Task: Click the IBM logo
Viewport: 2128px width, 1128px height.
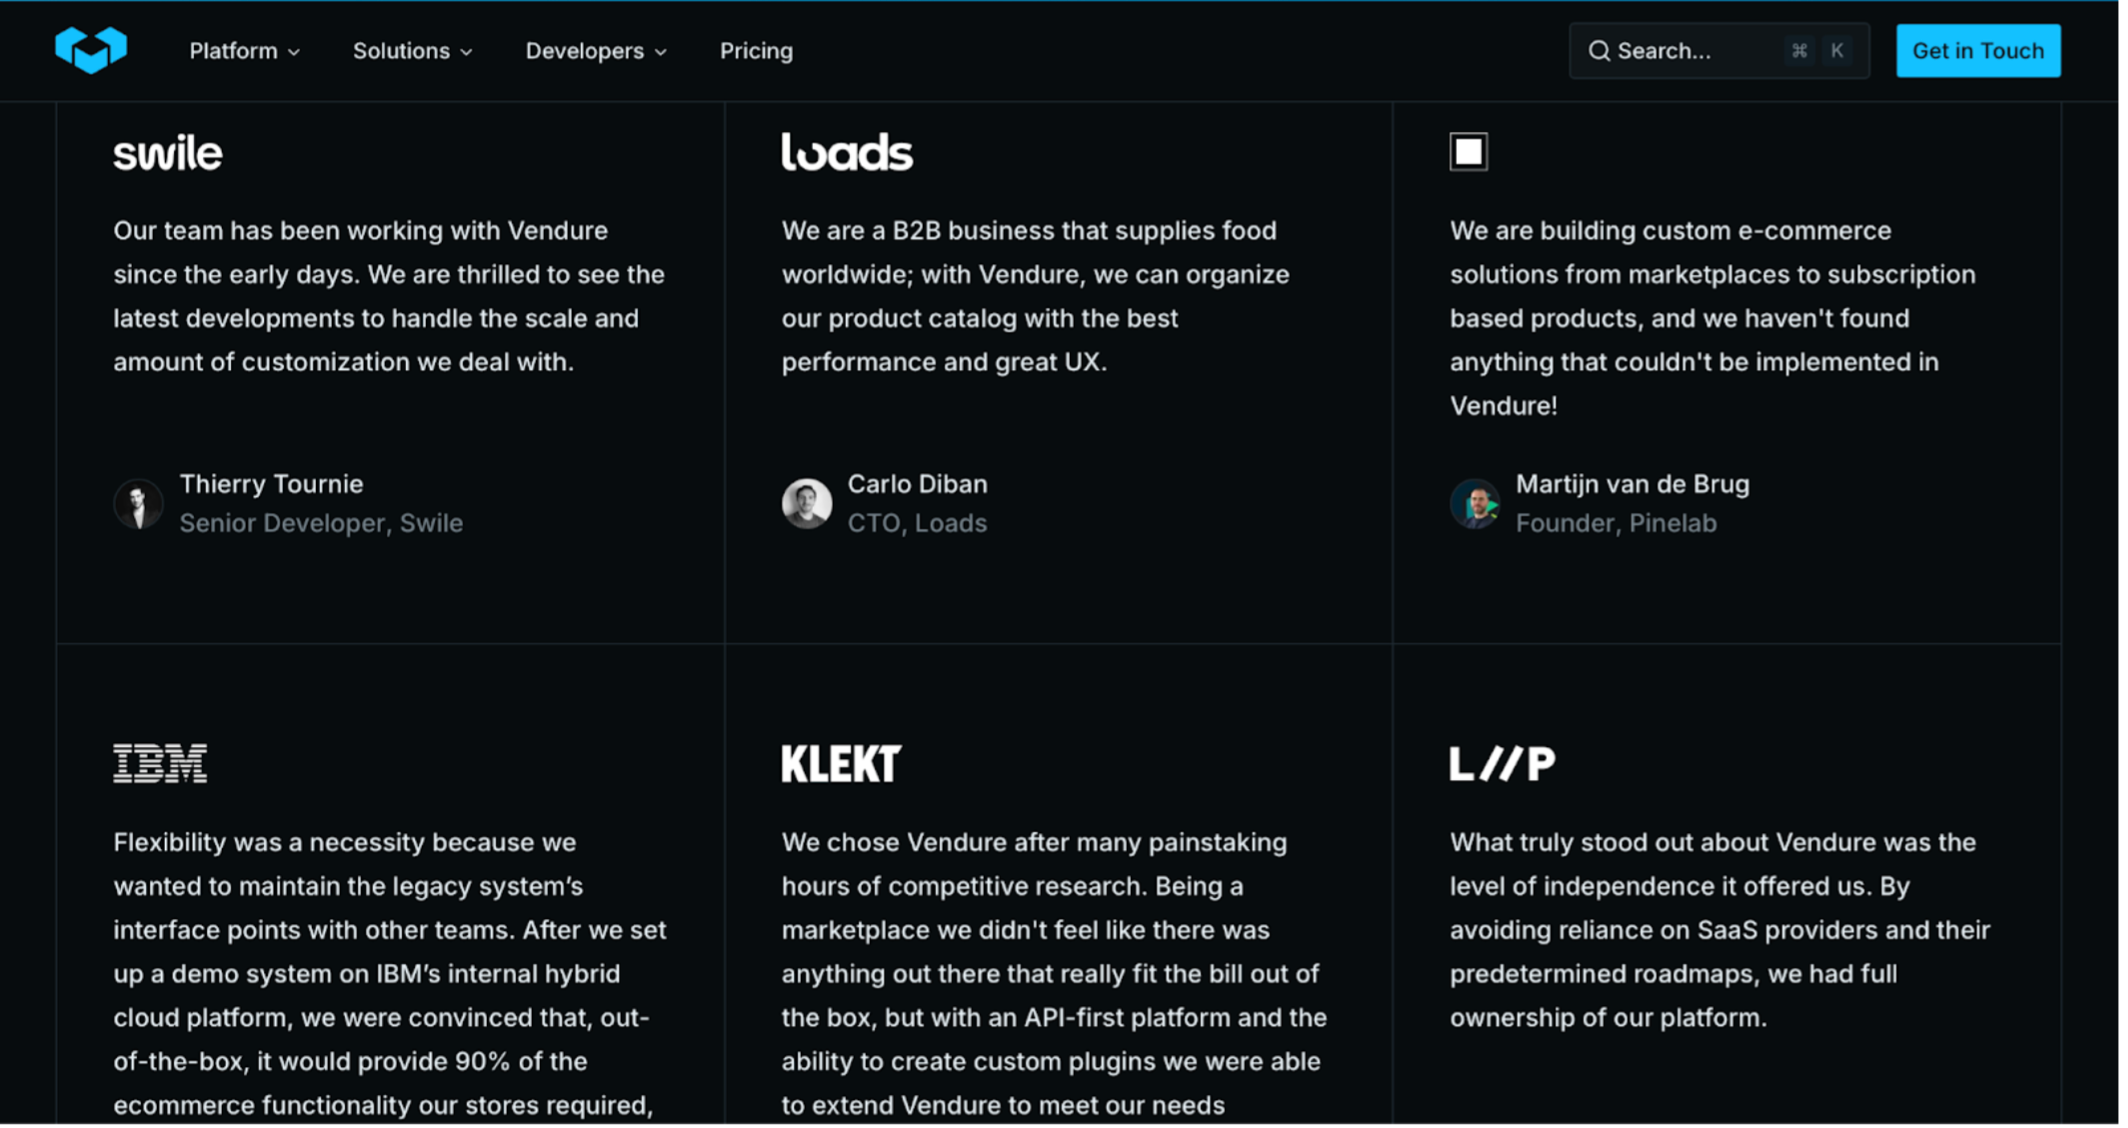Action: coord(160,764)
